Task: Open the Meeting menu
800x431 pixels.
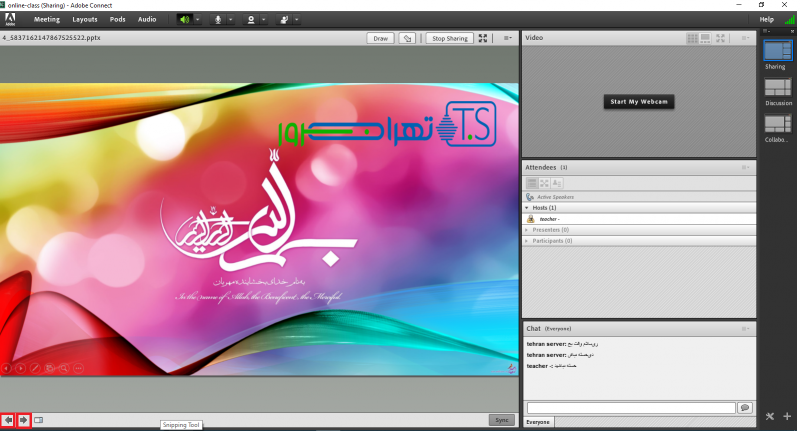Action: tap(47, 19)
